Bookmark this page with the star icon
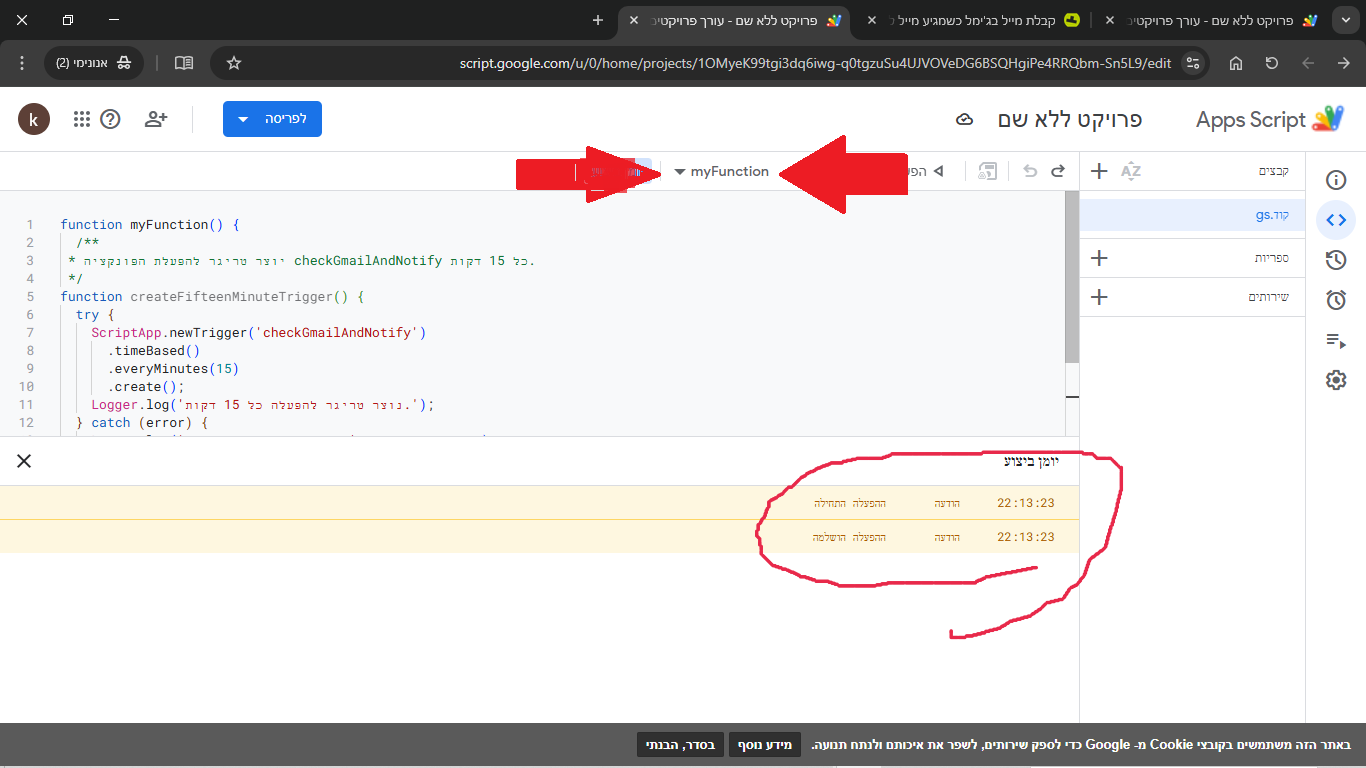The width and height of the screenshot is (1366, 768). click(234, 63)
